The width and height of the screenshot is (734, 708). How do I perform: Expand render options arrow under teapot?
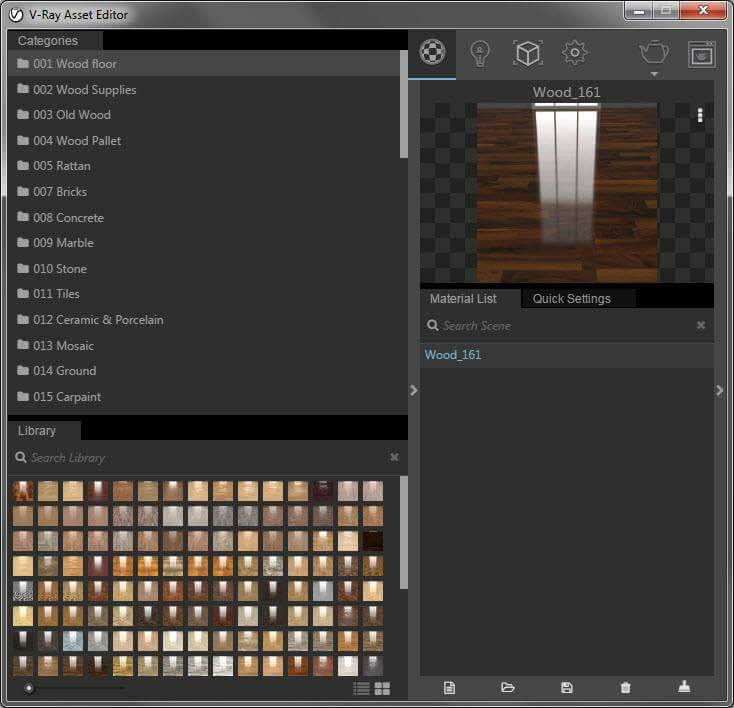click(x=654, y=74)
